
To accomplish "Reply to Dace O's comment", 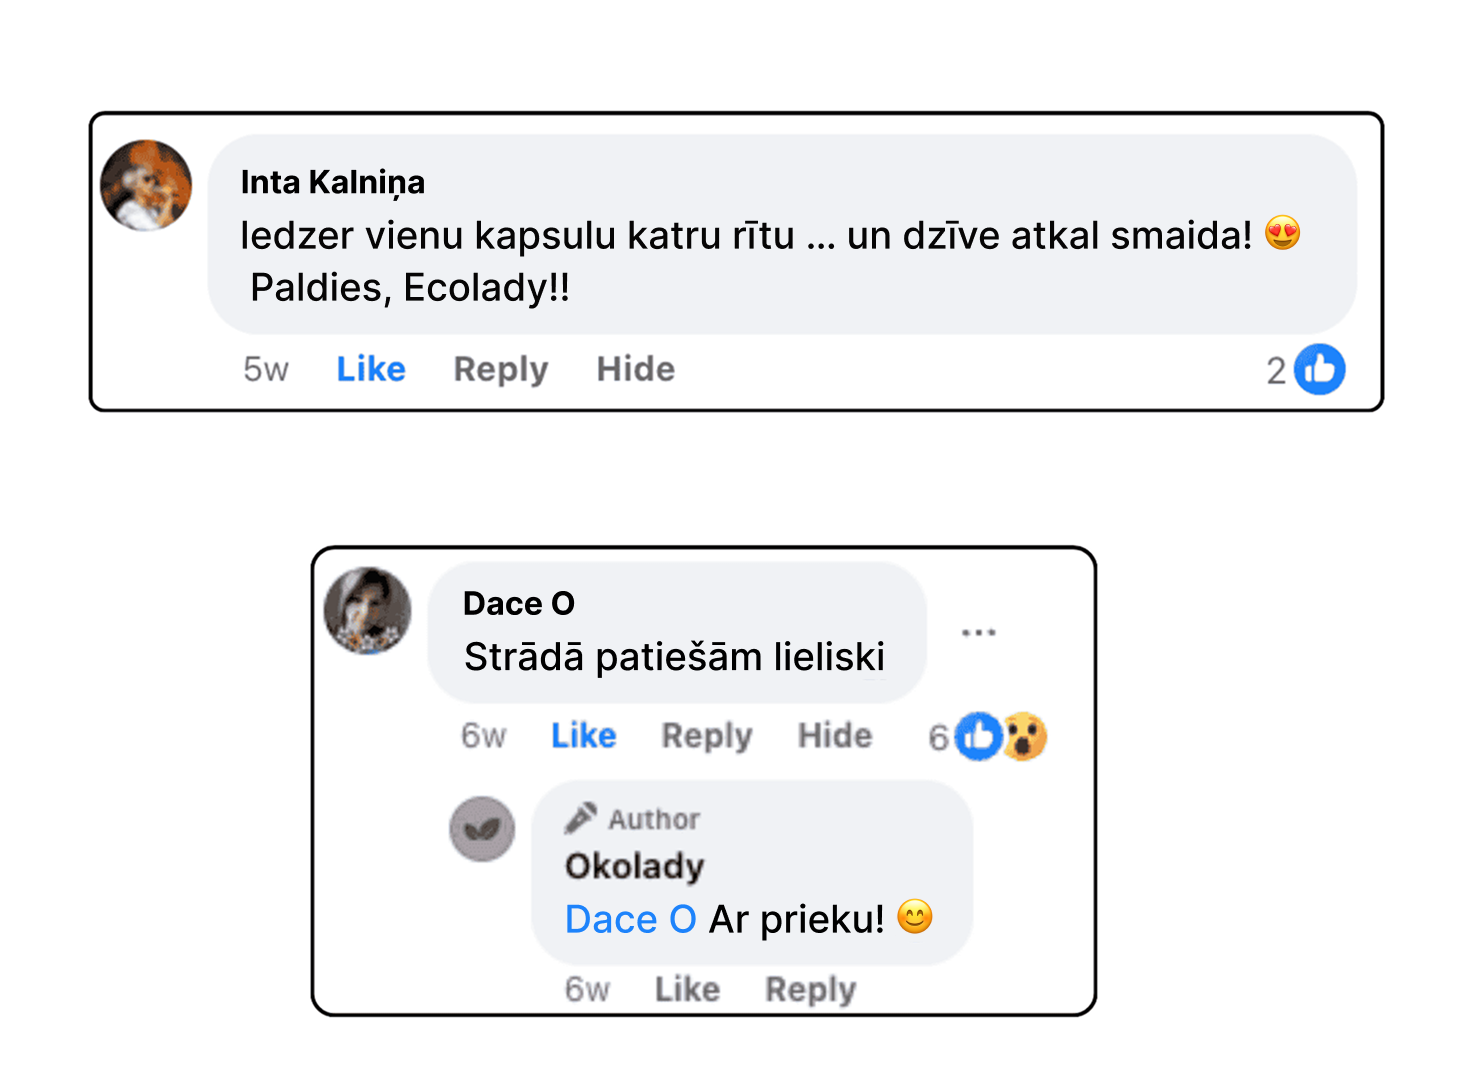I will pyautogui.click(x=706, y=736).
